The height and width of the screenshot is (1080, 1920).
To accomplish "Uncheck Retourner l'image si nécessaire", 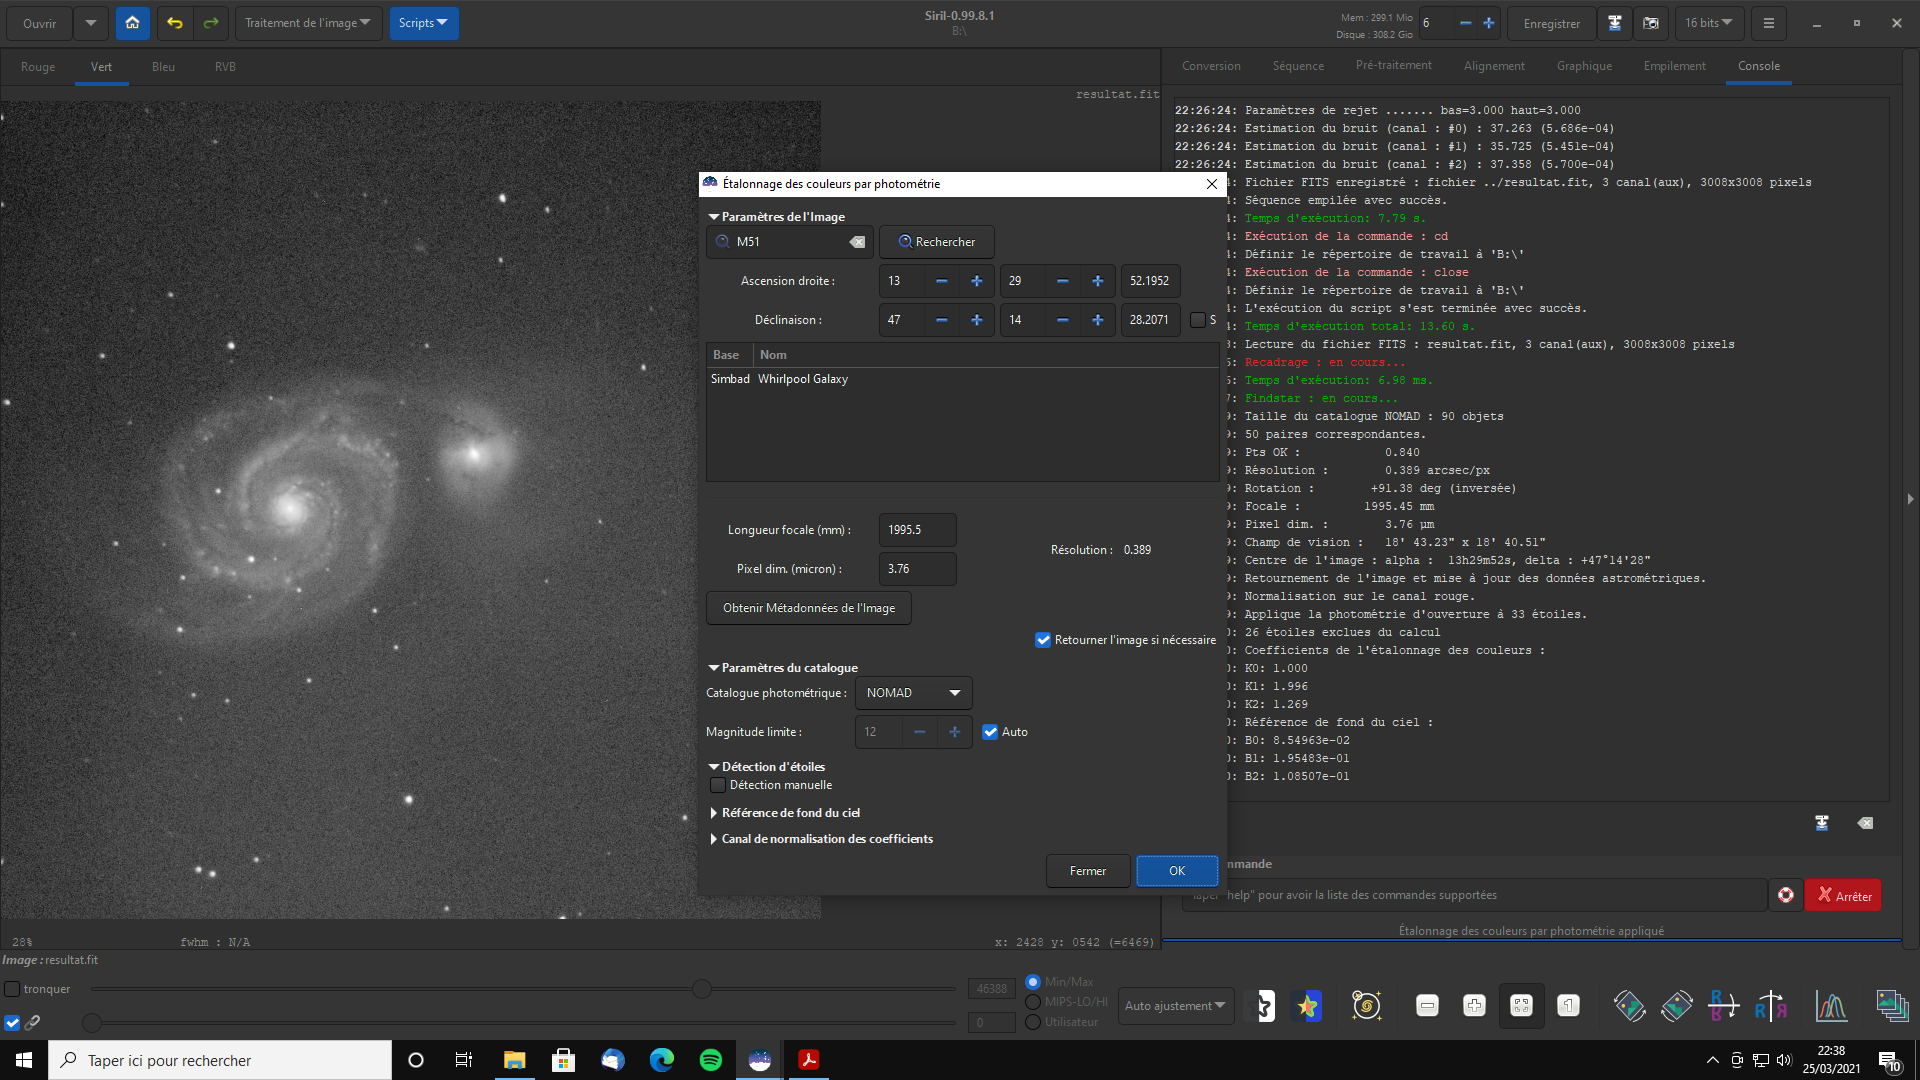I will (1043, 640).
